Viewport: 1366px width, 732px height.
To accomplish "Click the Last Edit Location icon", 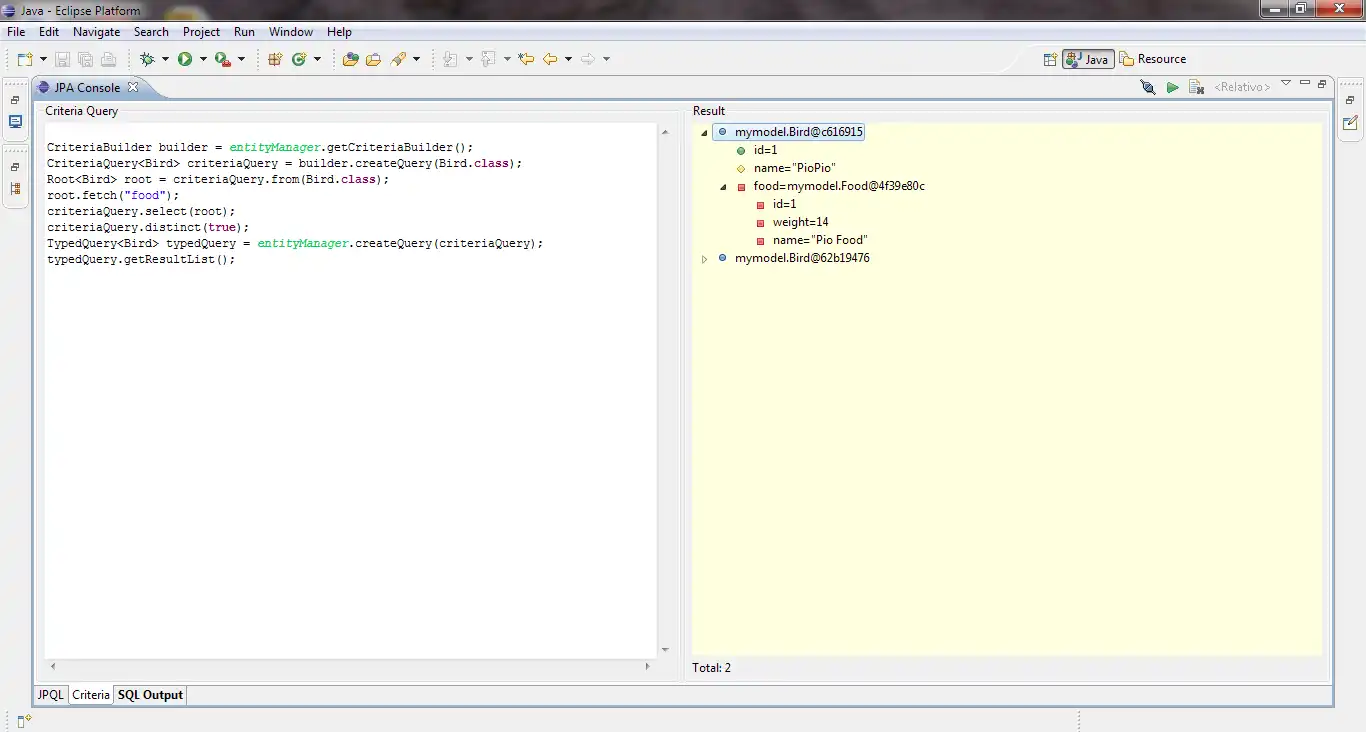I will [526, 60].
